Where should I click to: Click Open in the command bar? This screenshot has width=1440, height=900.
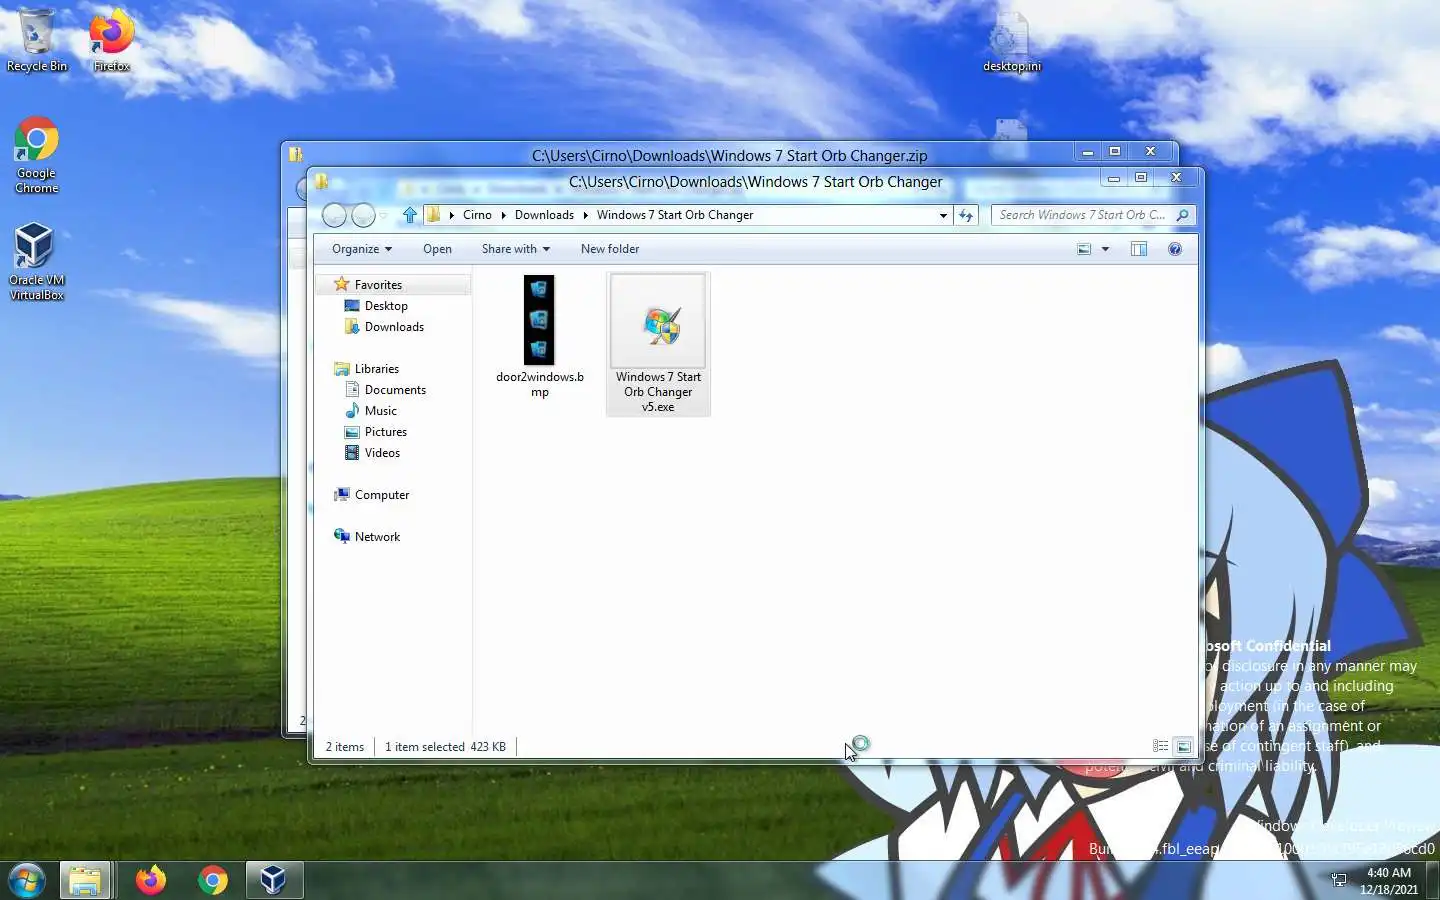tap(437, 249)
